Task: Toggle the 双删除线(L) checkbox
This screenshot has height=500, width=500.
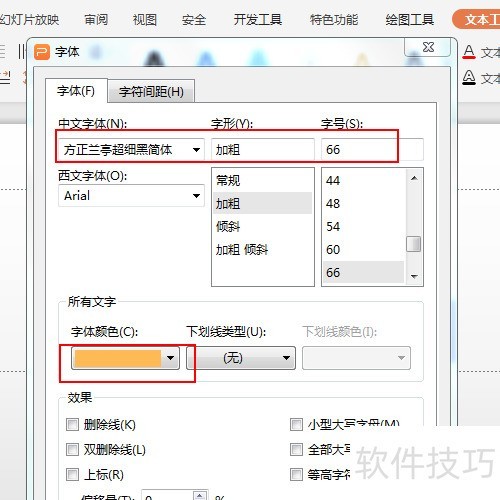Action: pyautogui.click(x=72, y=450)
